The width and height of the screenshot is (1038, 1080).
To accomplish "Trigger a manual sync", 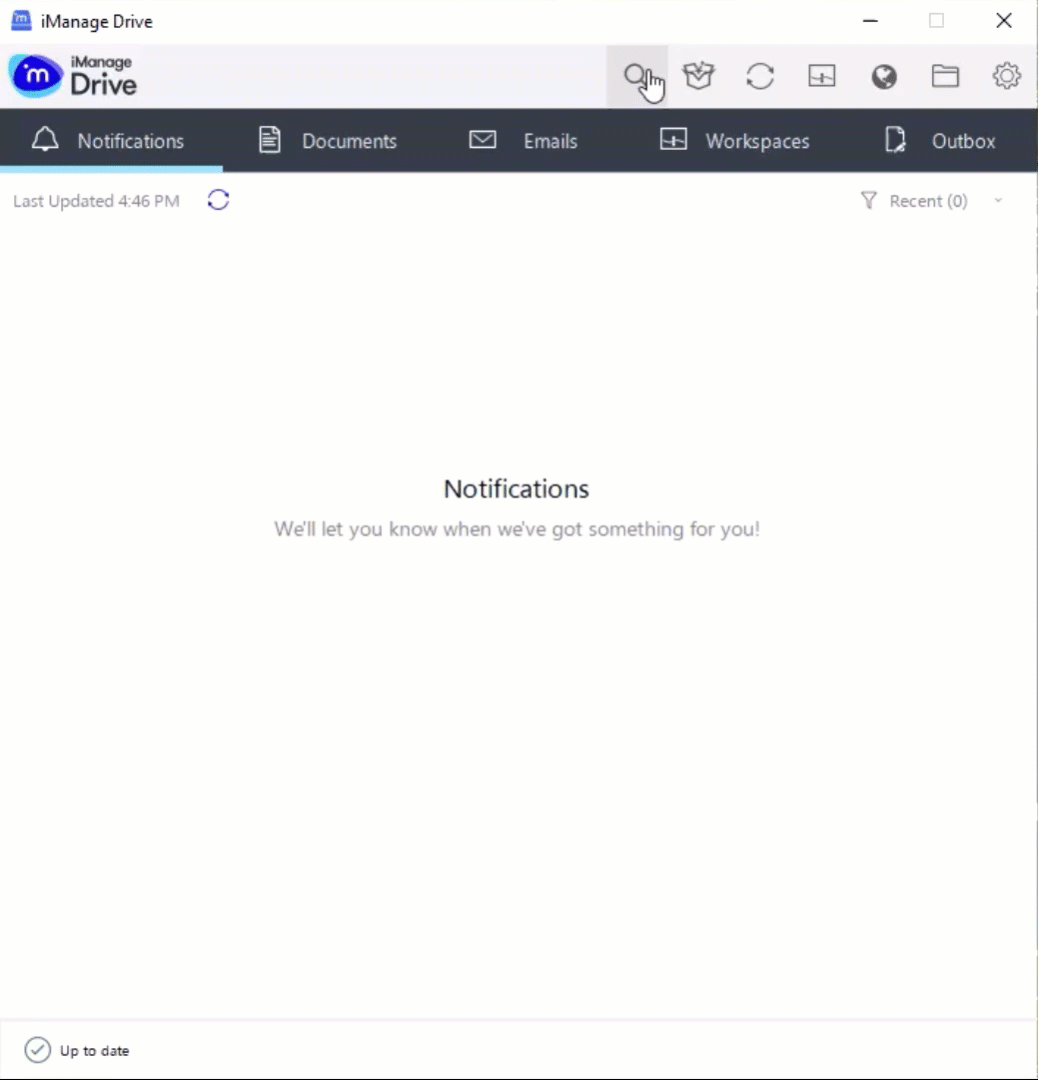I will pos(760,76).
